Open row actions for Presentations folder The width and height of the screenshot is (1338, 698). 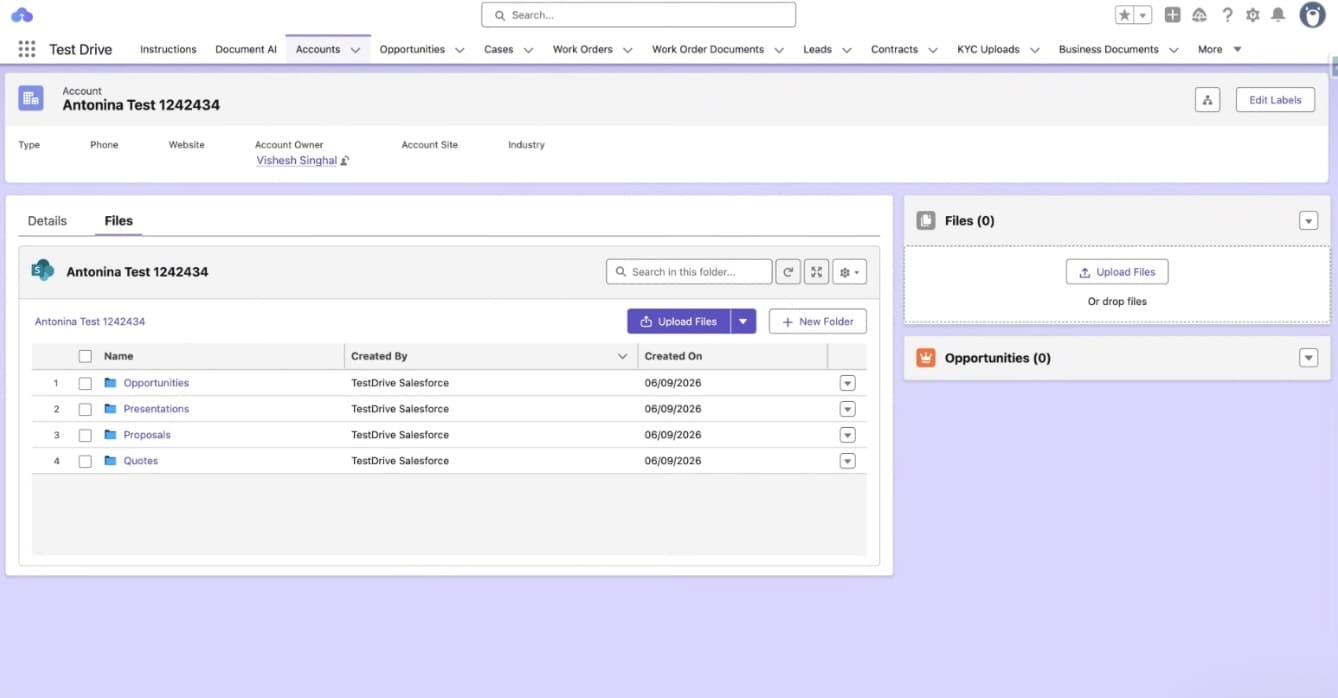[x=848, y=409]
